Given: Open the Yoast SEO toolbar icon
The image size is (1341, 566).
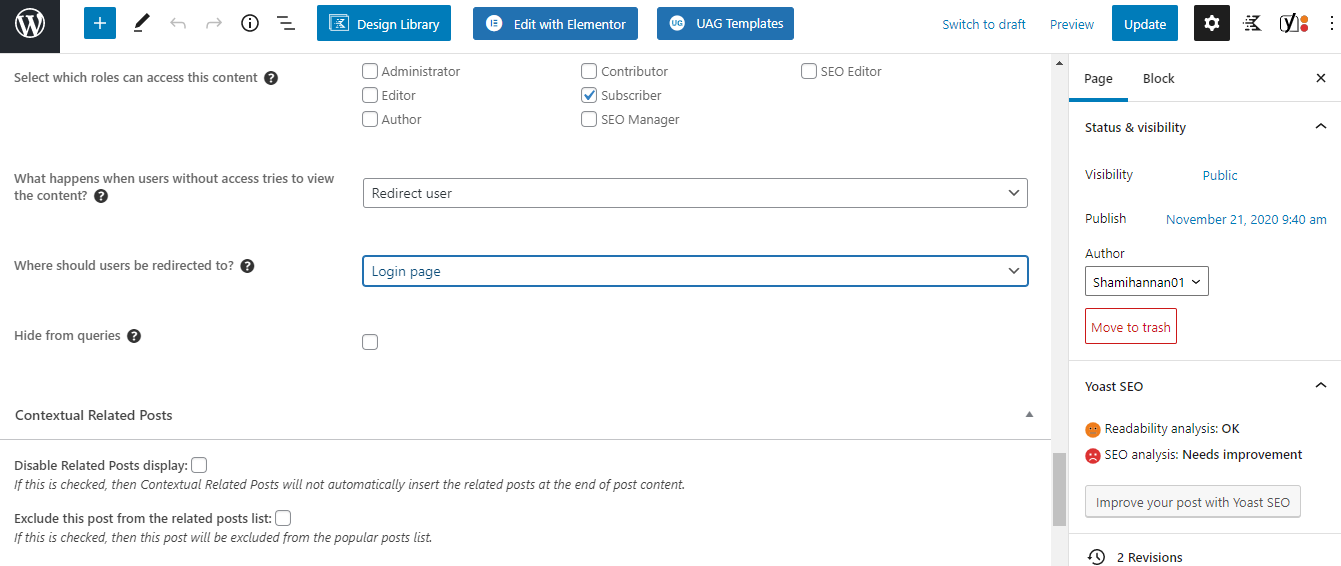Looking at the screenshot, I should click(1294, 24).
